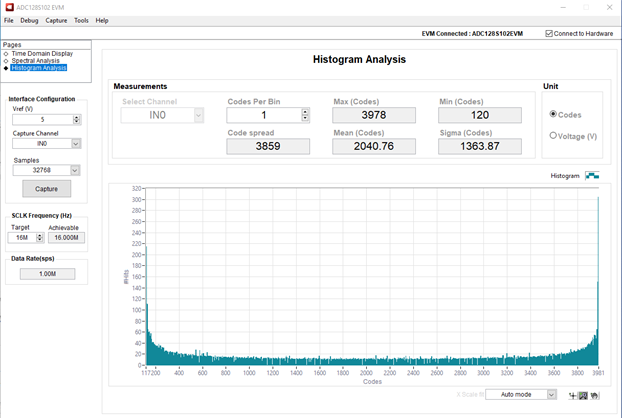The width and height of the screenshot is (622, 418).
Task: Click the Histogram plot legend icon
Action: (592, 175)
